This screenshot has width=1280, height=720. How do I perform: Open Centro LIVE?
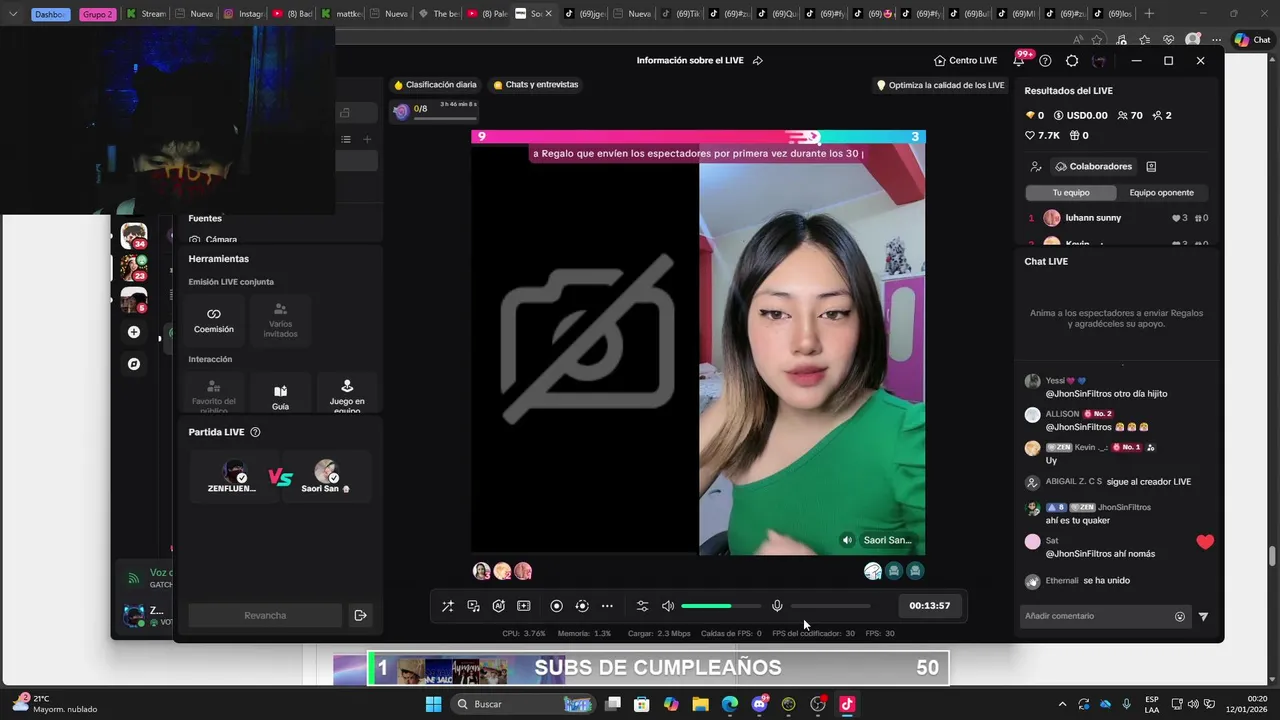click(x=965, y=61)
